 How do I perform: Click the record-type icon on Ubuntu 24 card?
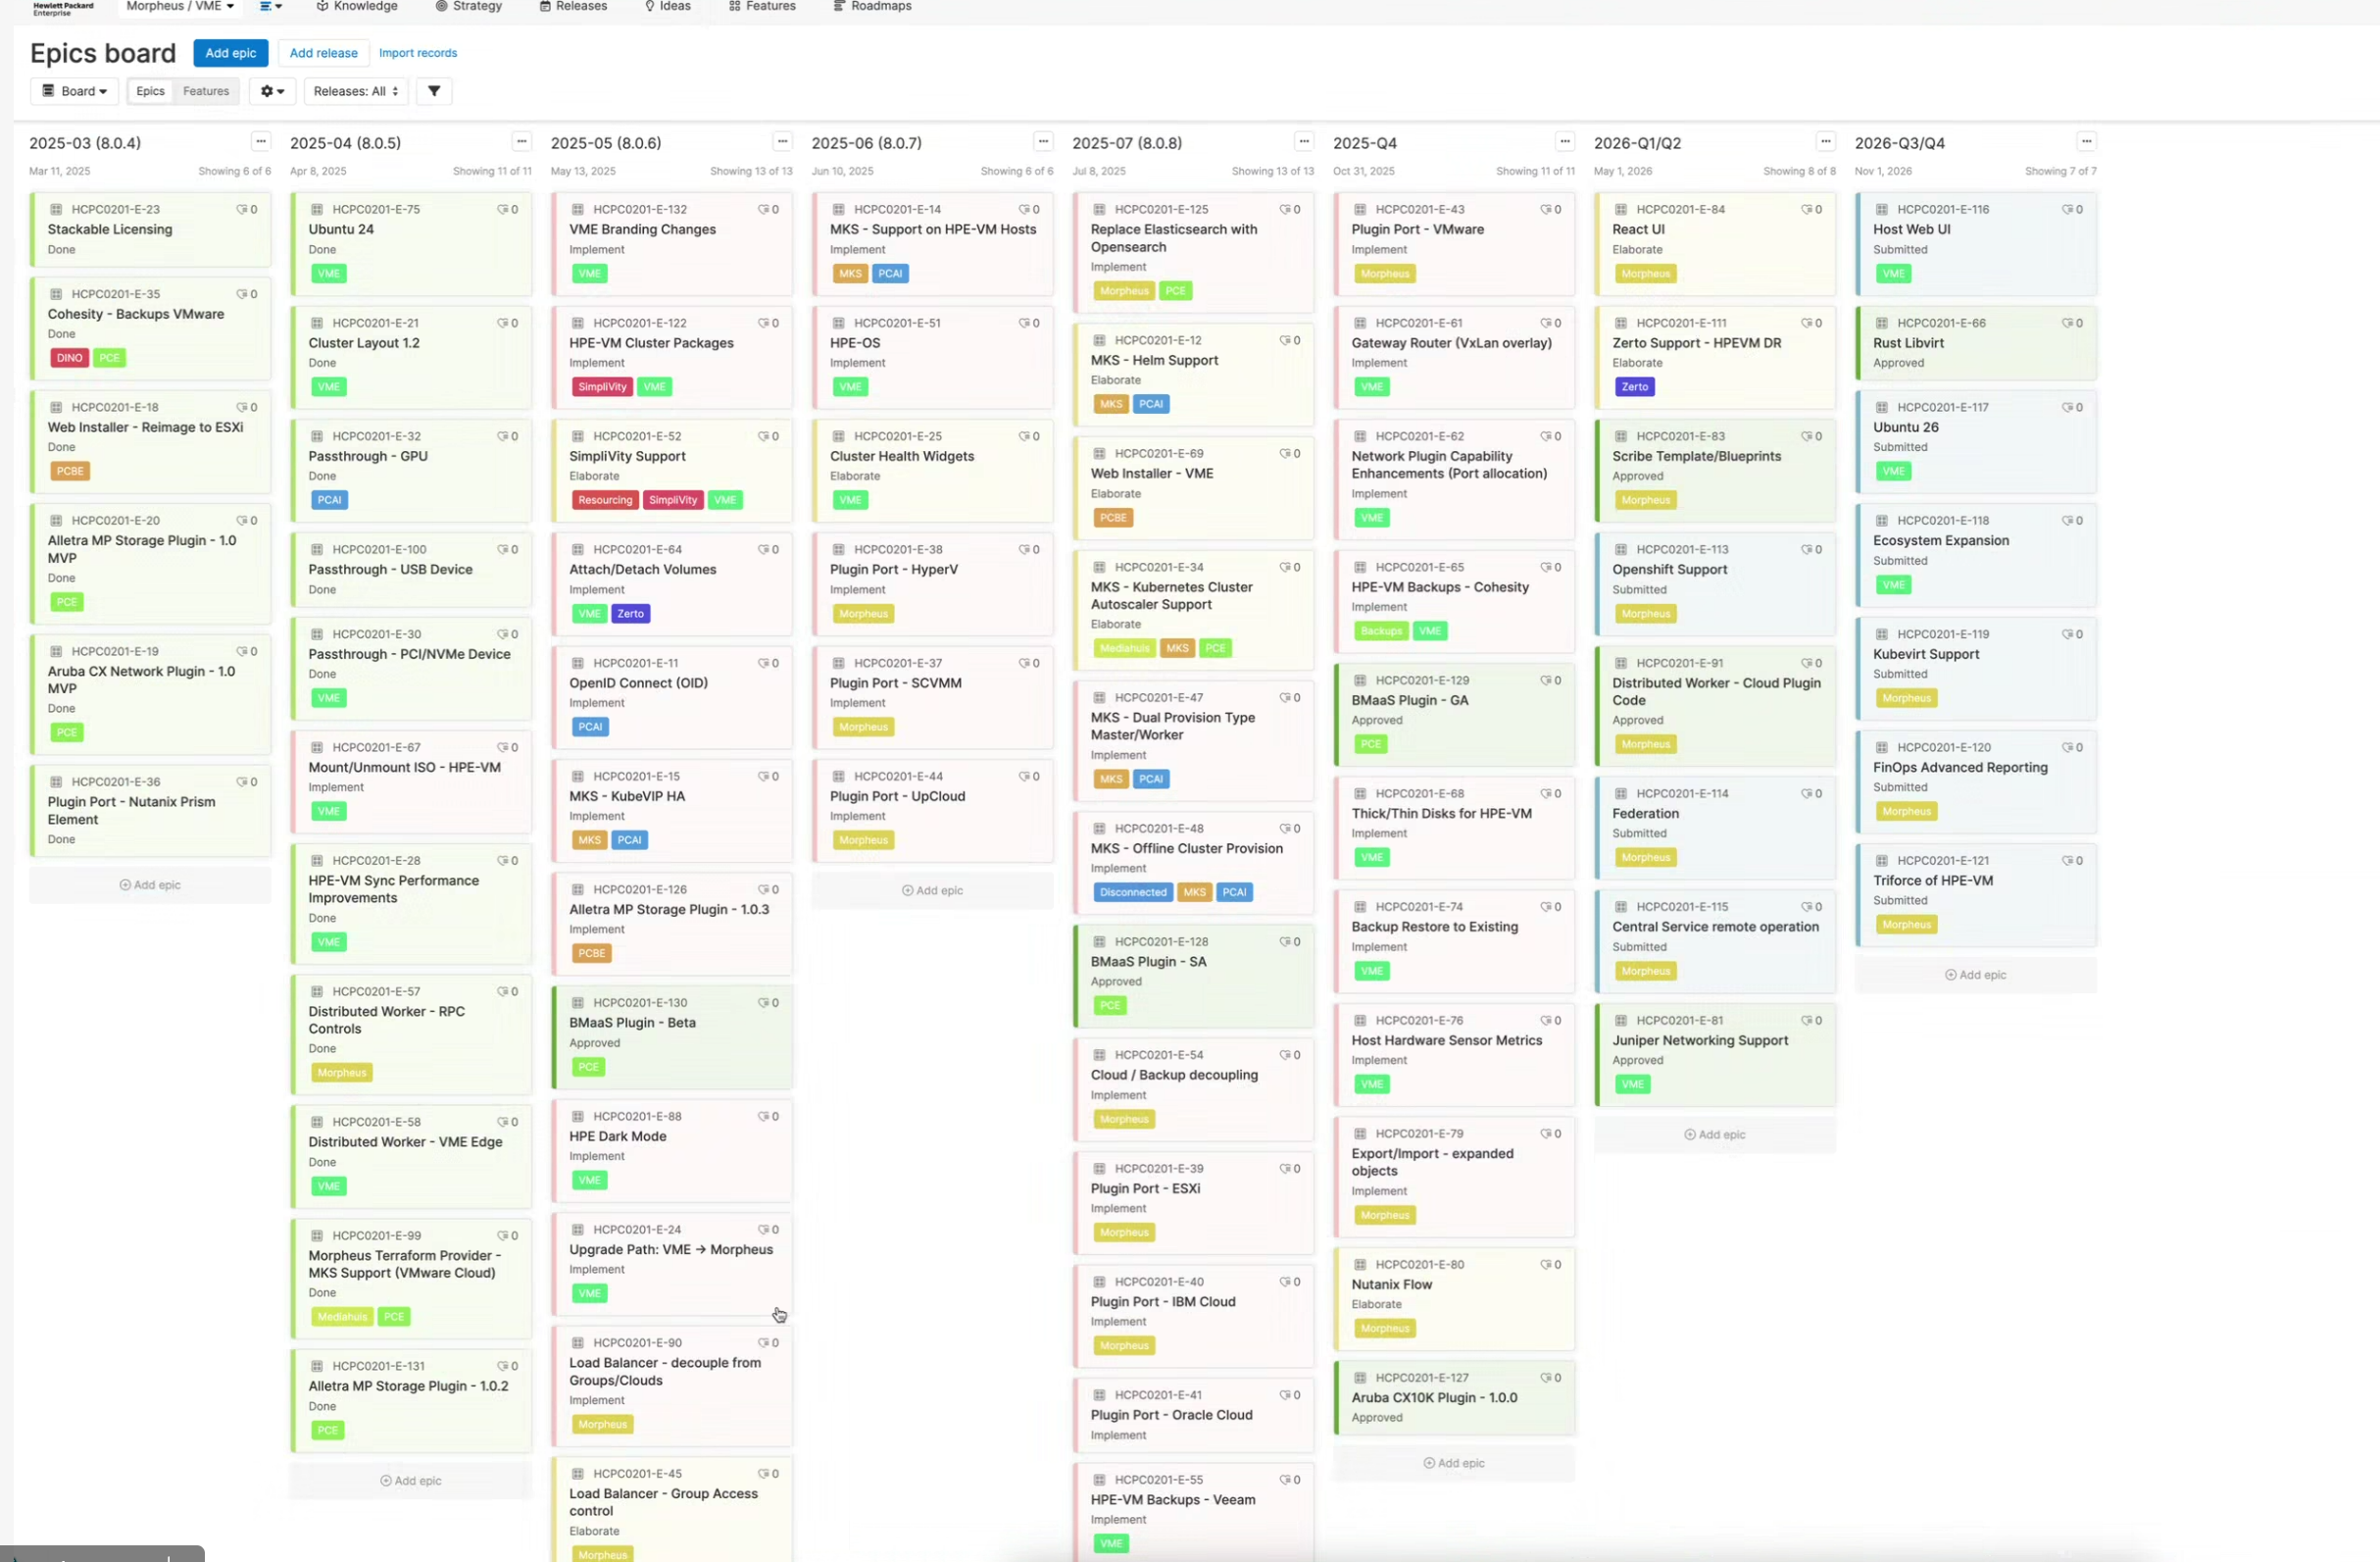point(317,209)
